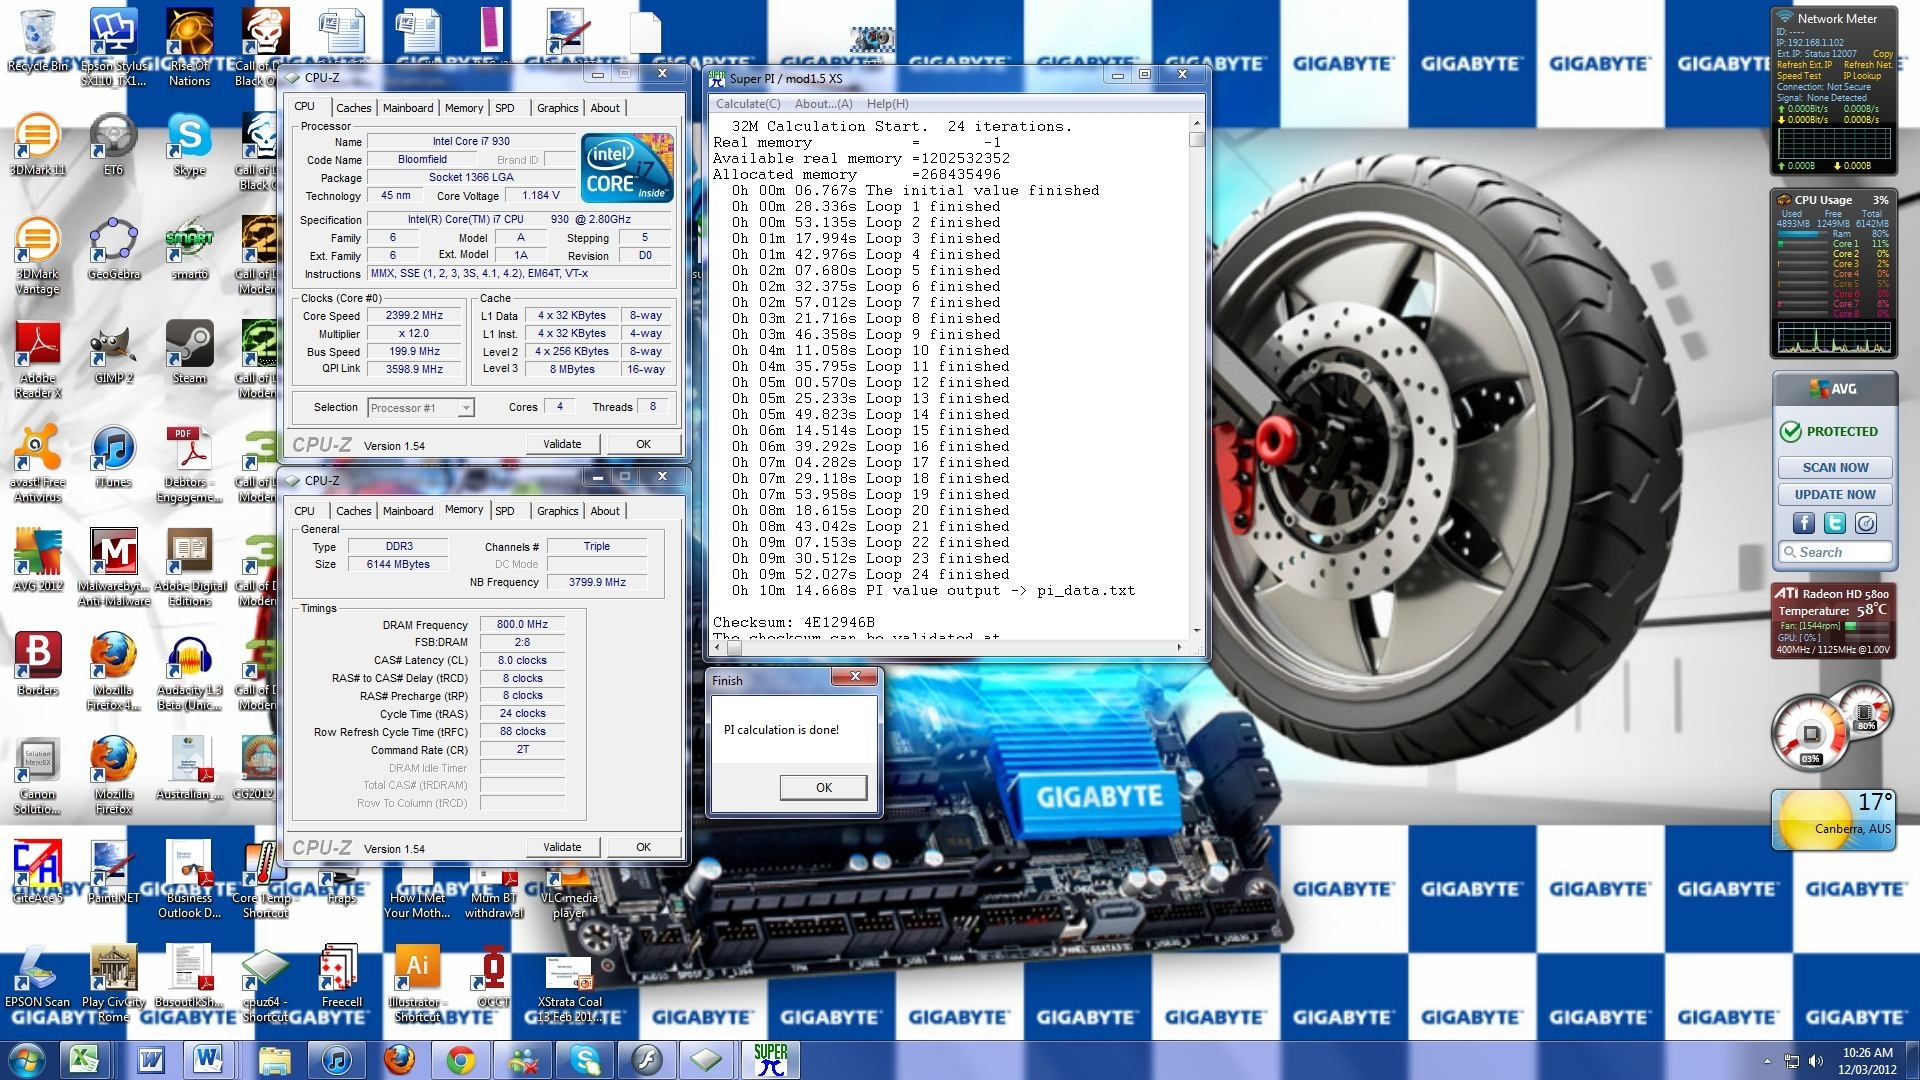Open the Recycle Bin desktop icon
Viewport: 1920px width, 1080px height.
coord(38,40)
